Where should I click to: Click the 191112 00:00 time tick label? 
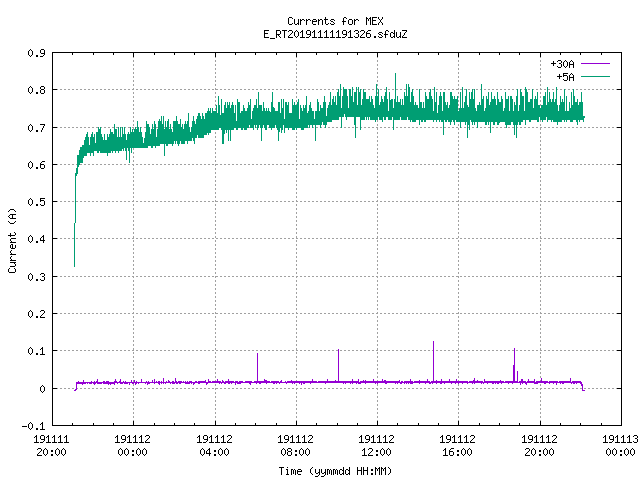pos(132,446)
